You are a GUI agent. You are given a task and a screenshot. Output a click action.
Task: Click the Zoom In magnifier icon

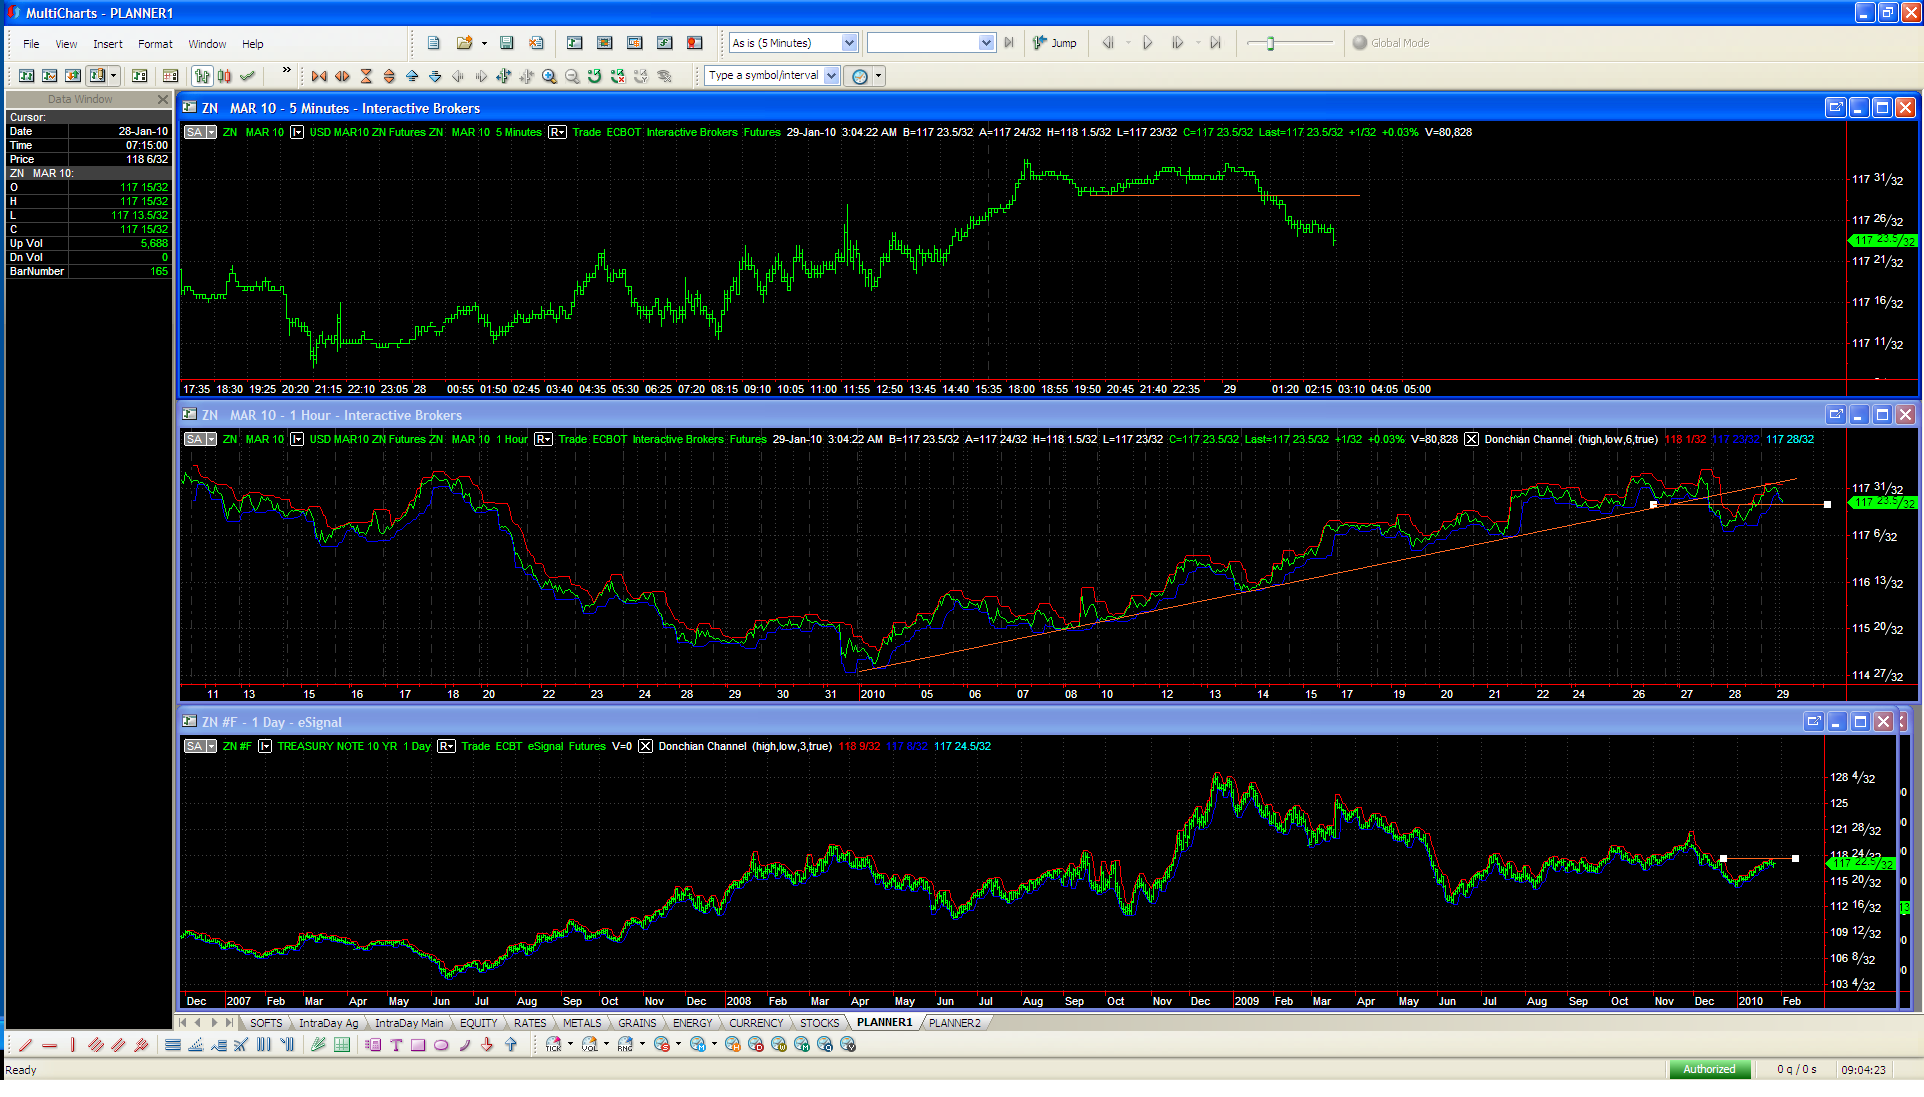tap(549, 76)
